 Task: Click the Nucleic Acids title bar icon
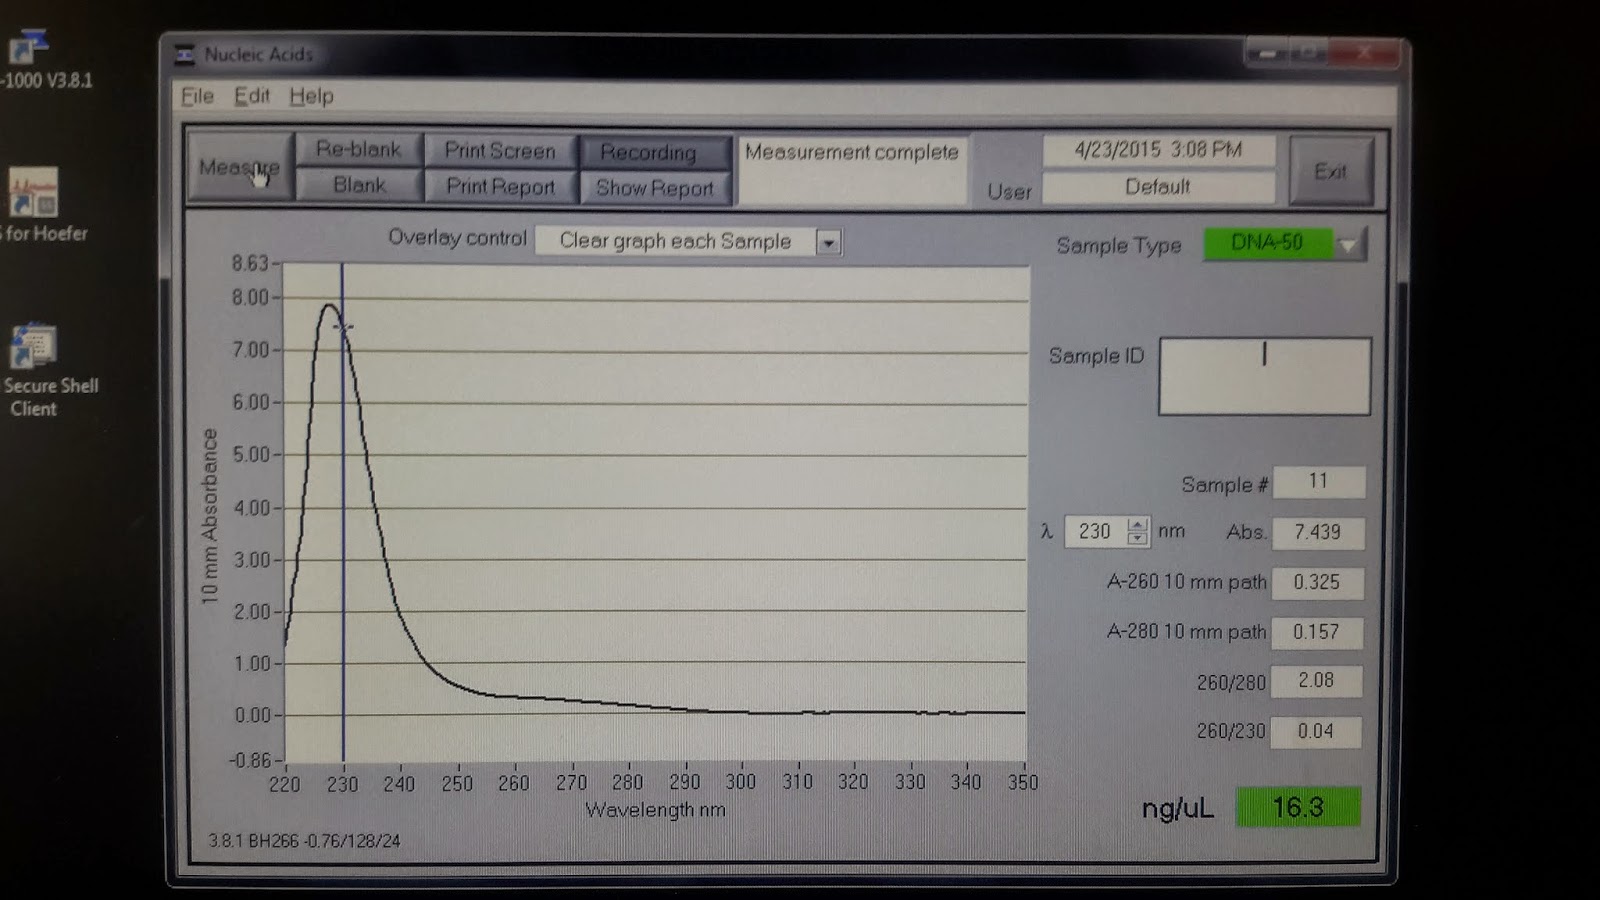click(184, 55)
